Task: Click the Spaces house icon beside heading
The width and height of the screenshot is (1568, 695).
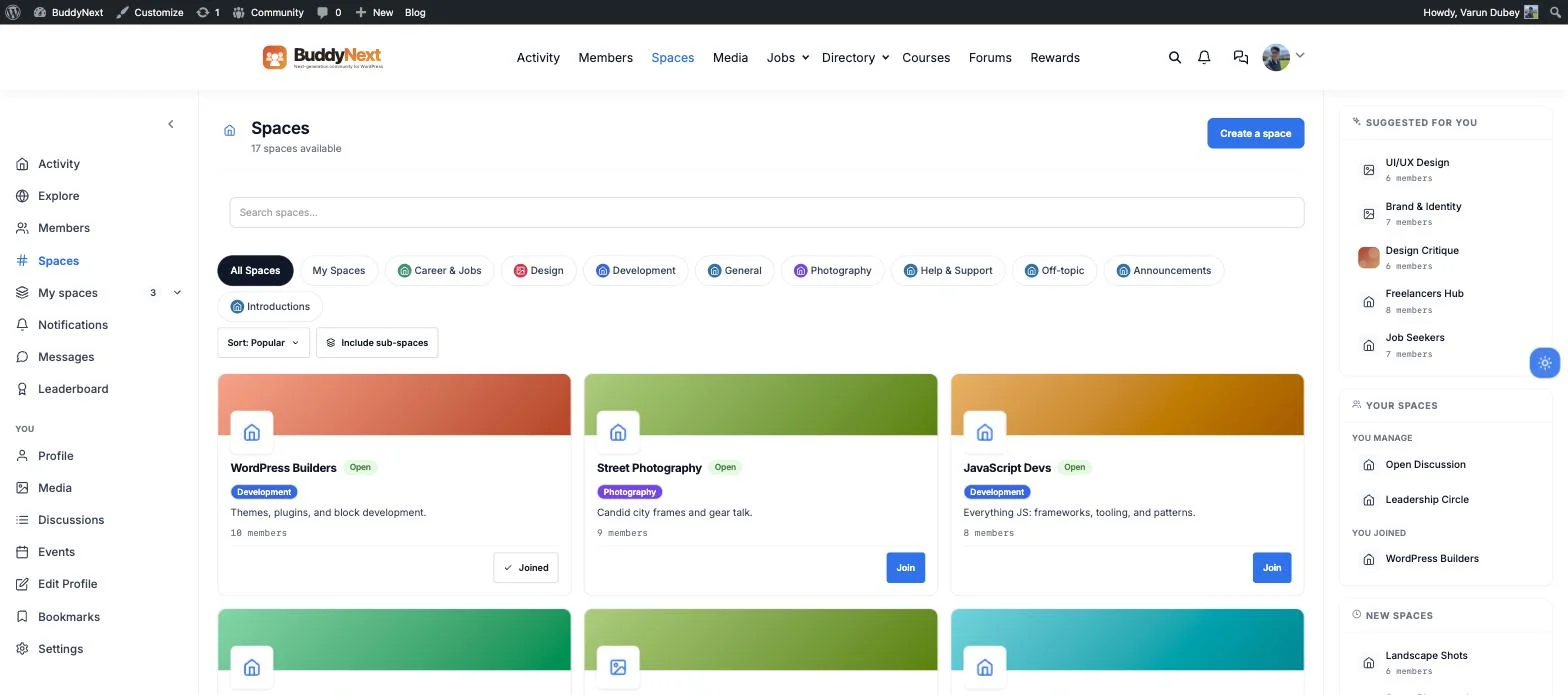Action: point(230,131)
